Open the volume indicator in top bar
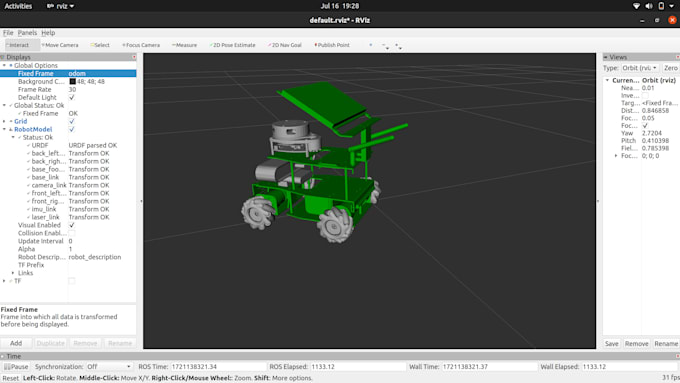The height and width of the screenshot is (383, 680). pos(649,6)
